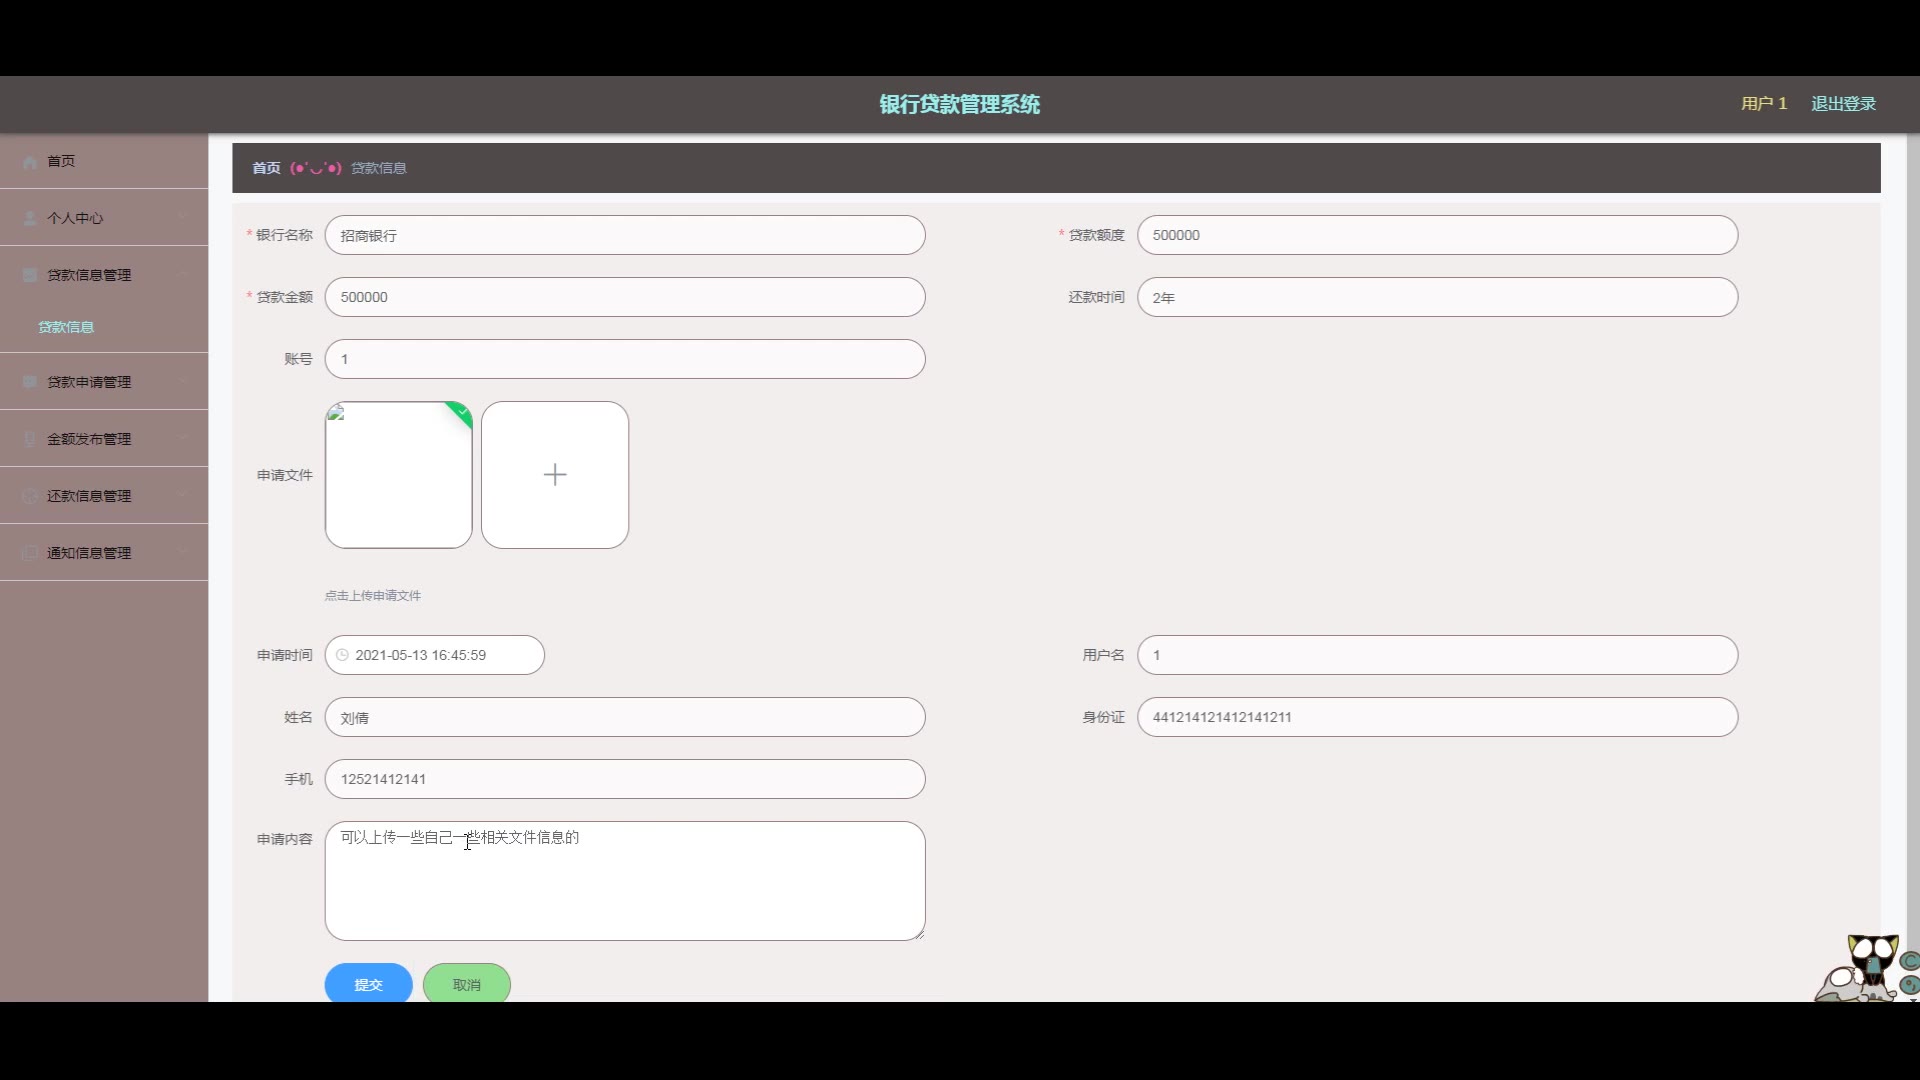This screenshot has width=1920, height=1080.
Task: Click the icon beside 贷款申请管理
Action: [x=30, y=382]
